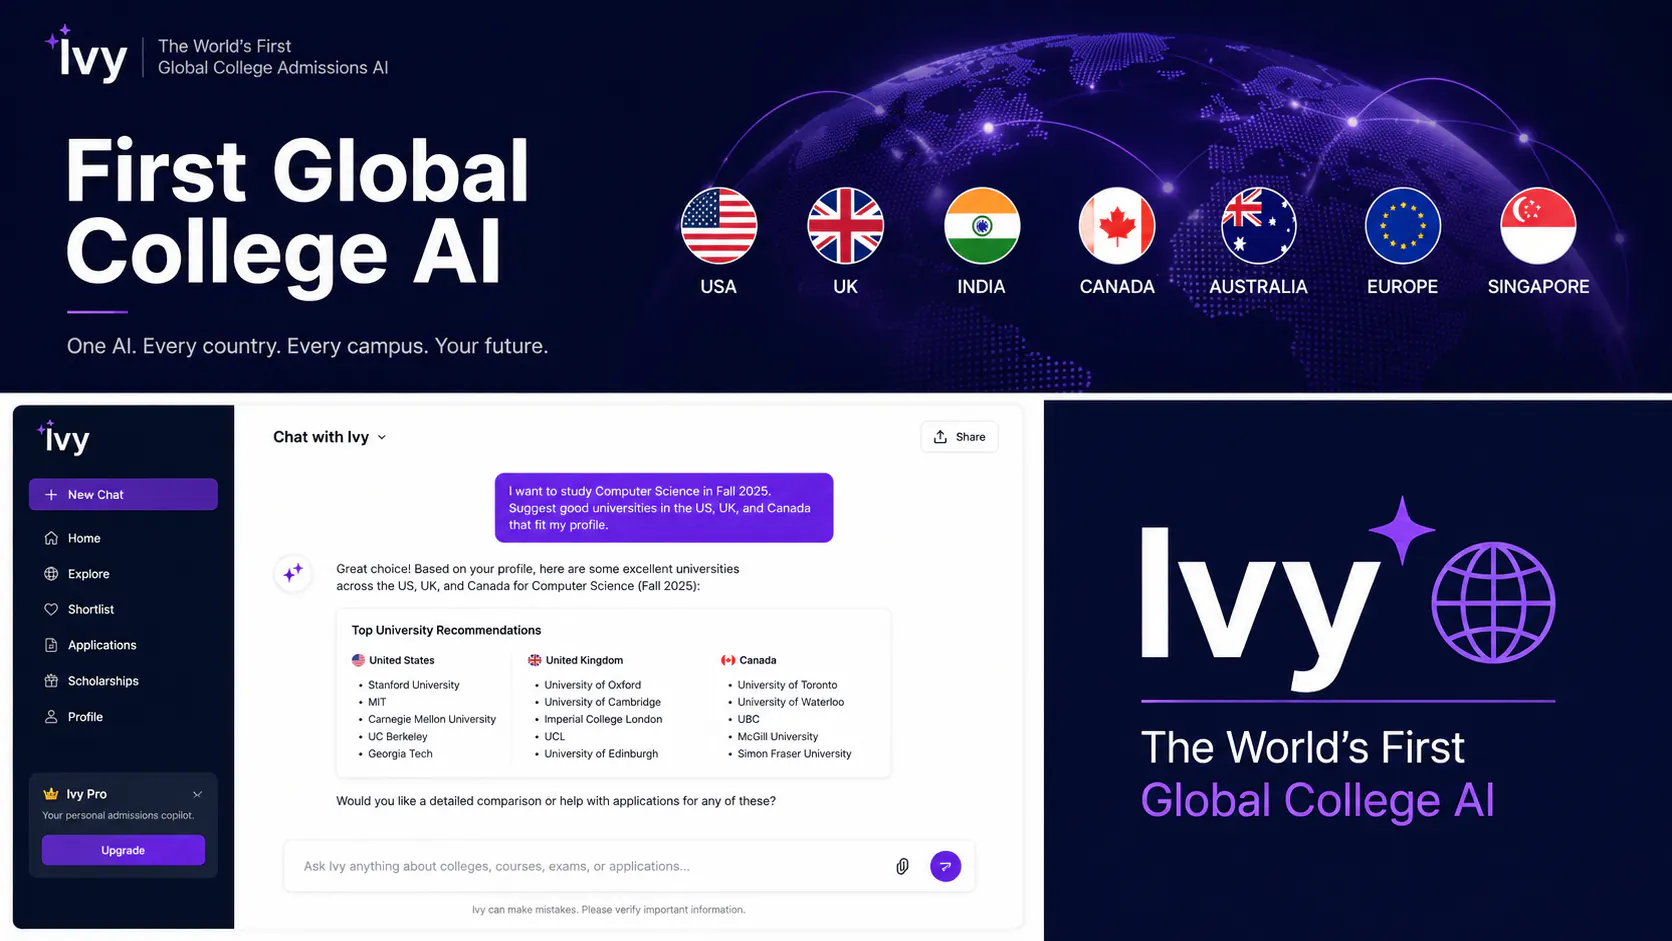Select Stanford University in the list
1672x941 pixels.
414,685
